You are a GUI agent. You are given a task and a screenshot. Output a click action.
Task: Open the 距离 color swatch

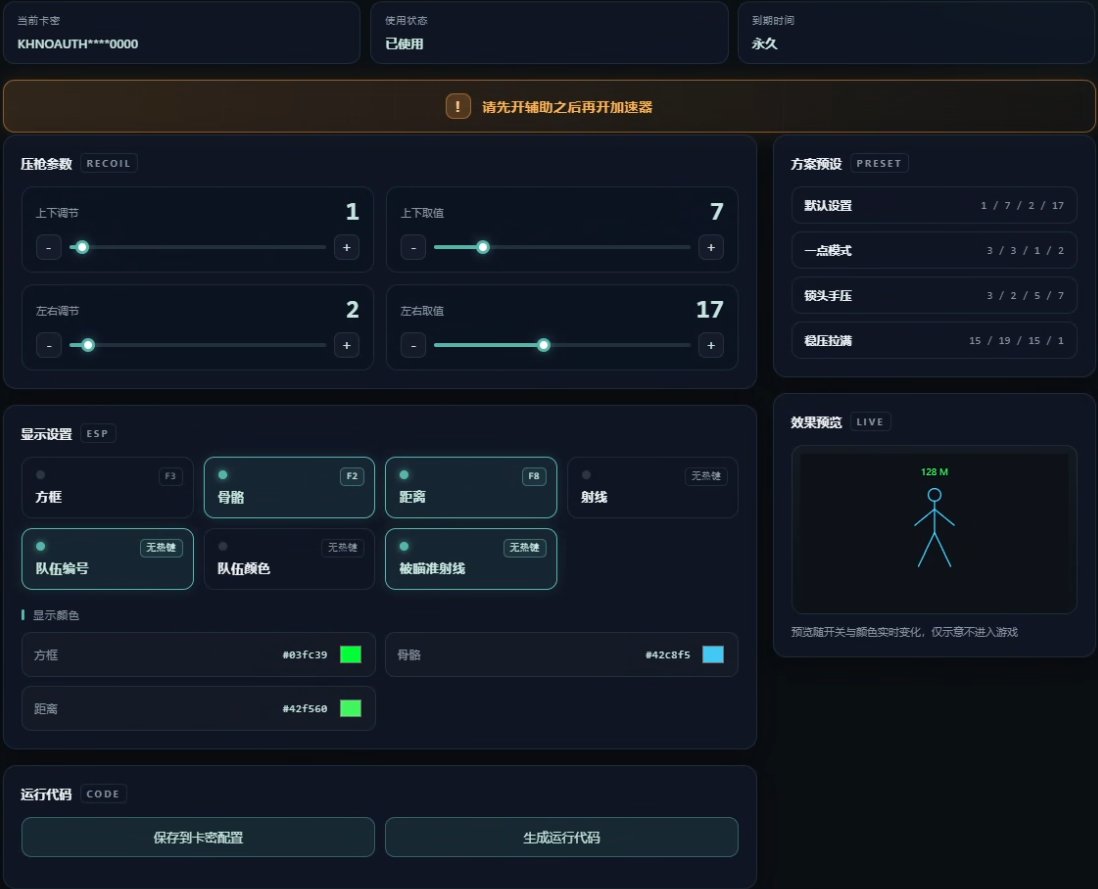[351, 708]
